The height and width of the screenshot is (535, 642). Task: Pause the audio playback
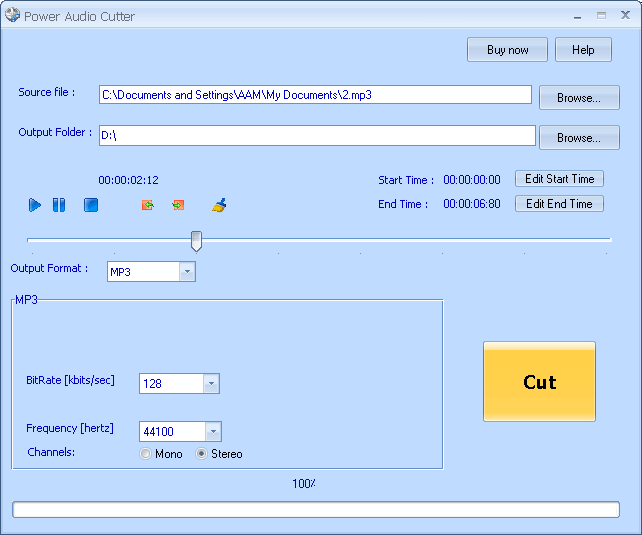[x=59, y=205]
